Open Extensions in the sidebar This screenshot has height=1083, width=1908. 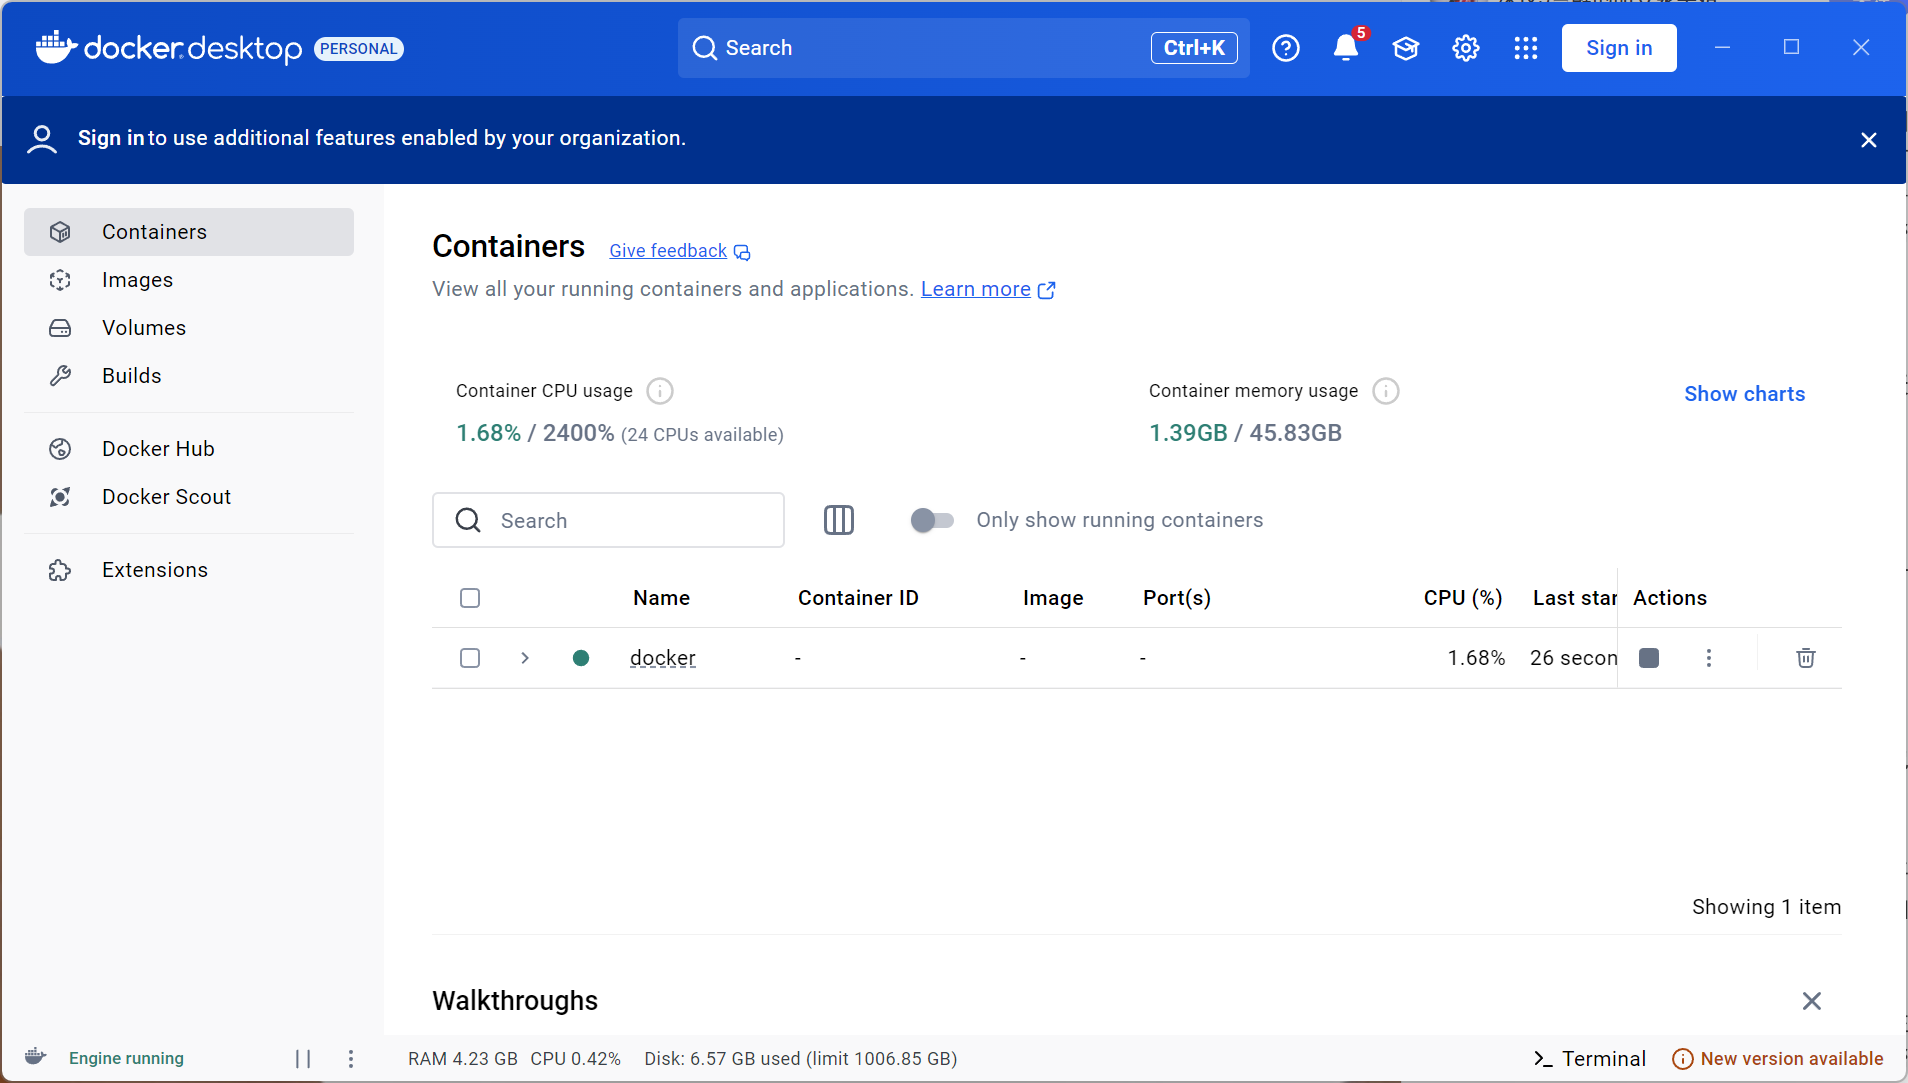189,570
